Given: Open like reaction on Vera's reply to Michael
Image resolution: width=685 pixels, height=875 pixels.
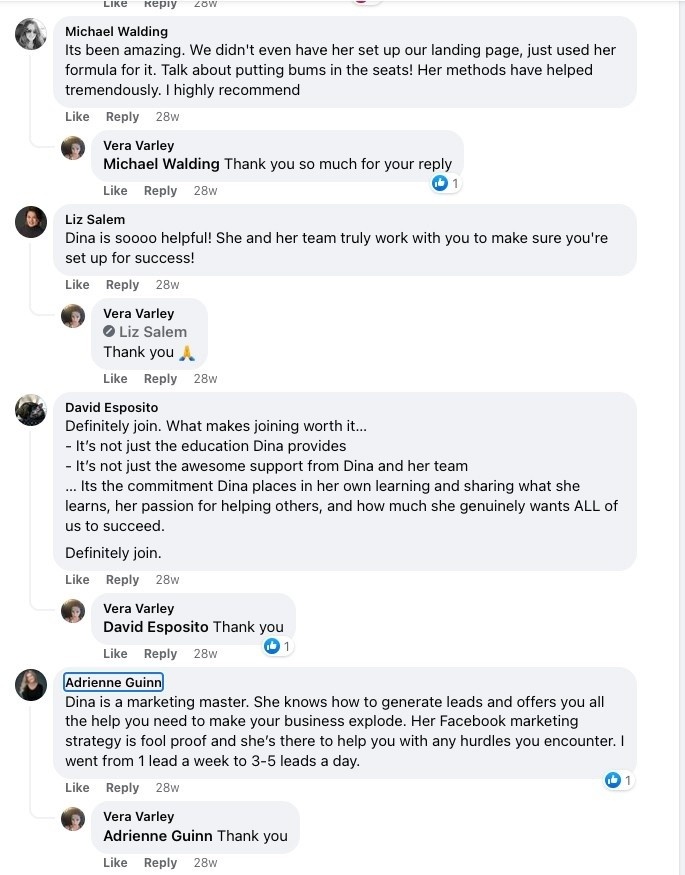Looking at the screenshot, I should click(445, 183).
